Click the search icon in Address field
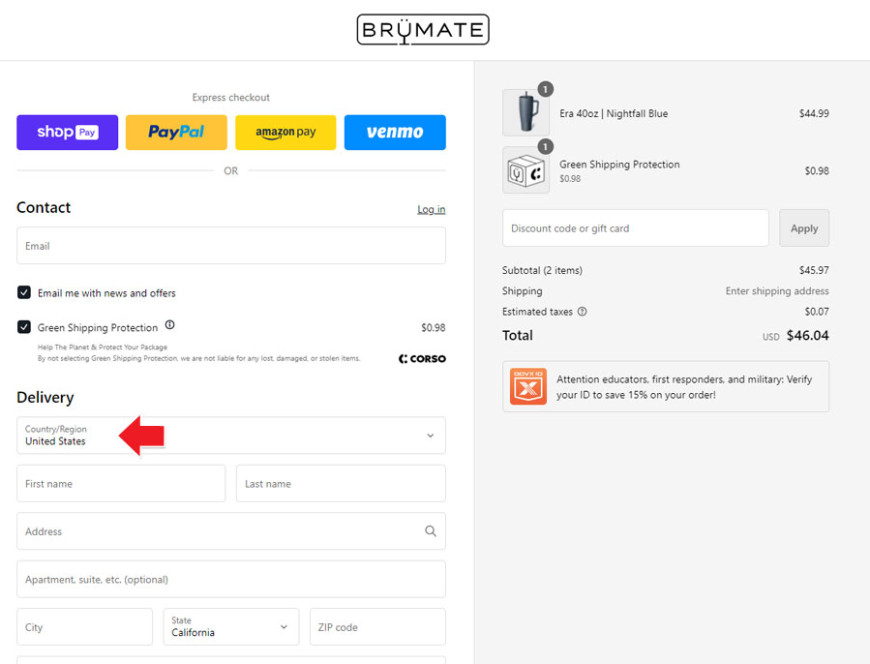Image resolution: width=870 pixels, height=664 pixels. tap(430, 531)
